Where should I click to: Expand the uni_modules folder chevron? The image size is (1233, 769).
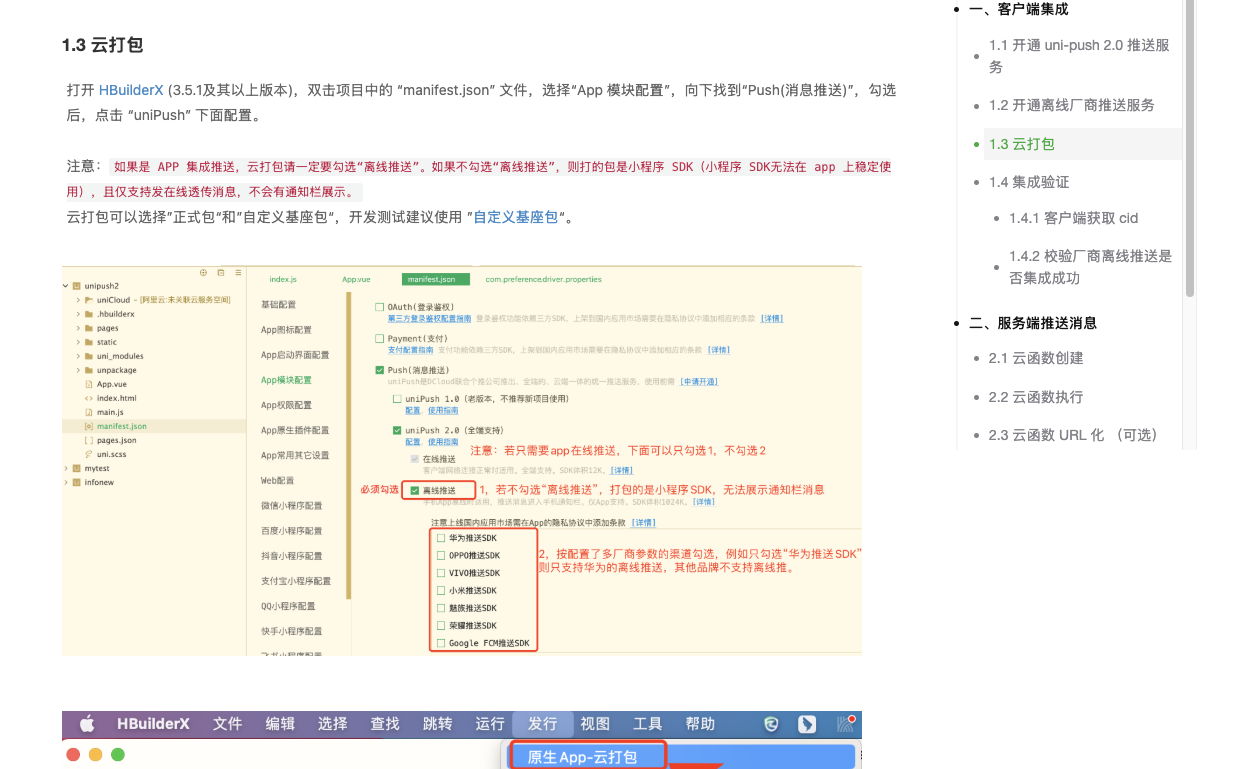[x=78, y=356]
